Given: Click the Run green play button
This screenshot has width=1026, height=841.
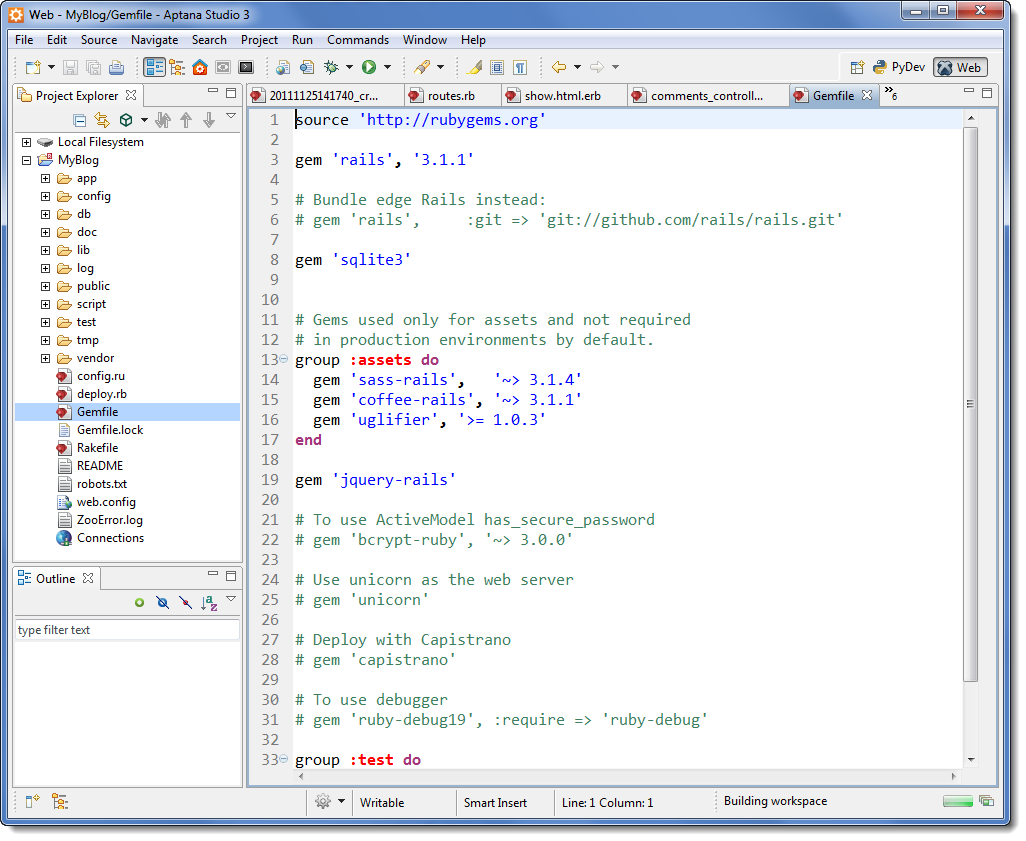Looking at the screenshot, I should (x=369, y=68).
